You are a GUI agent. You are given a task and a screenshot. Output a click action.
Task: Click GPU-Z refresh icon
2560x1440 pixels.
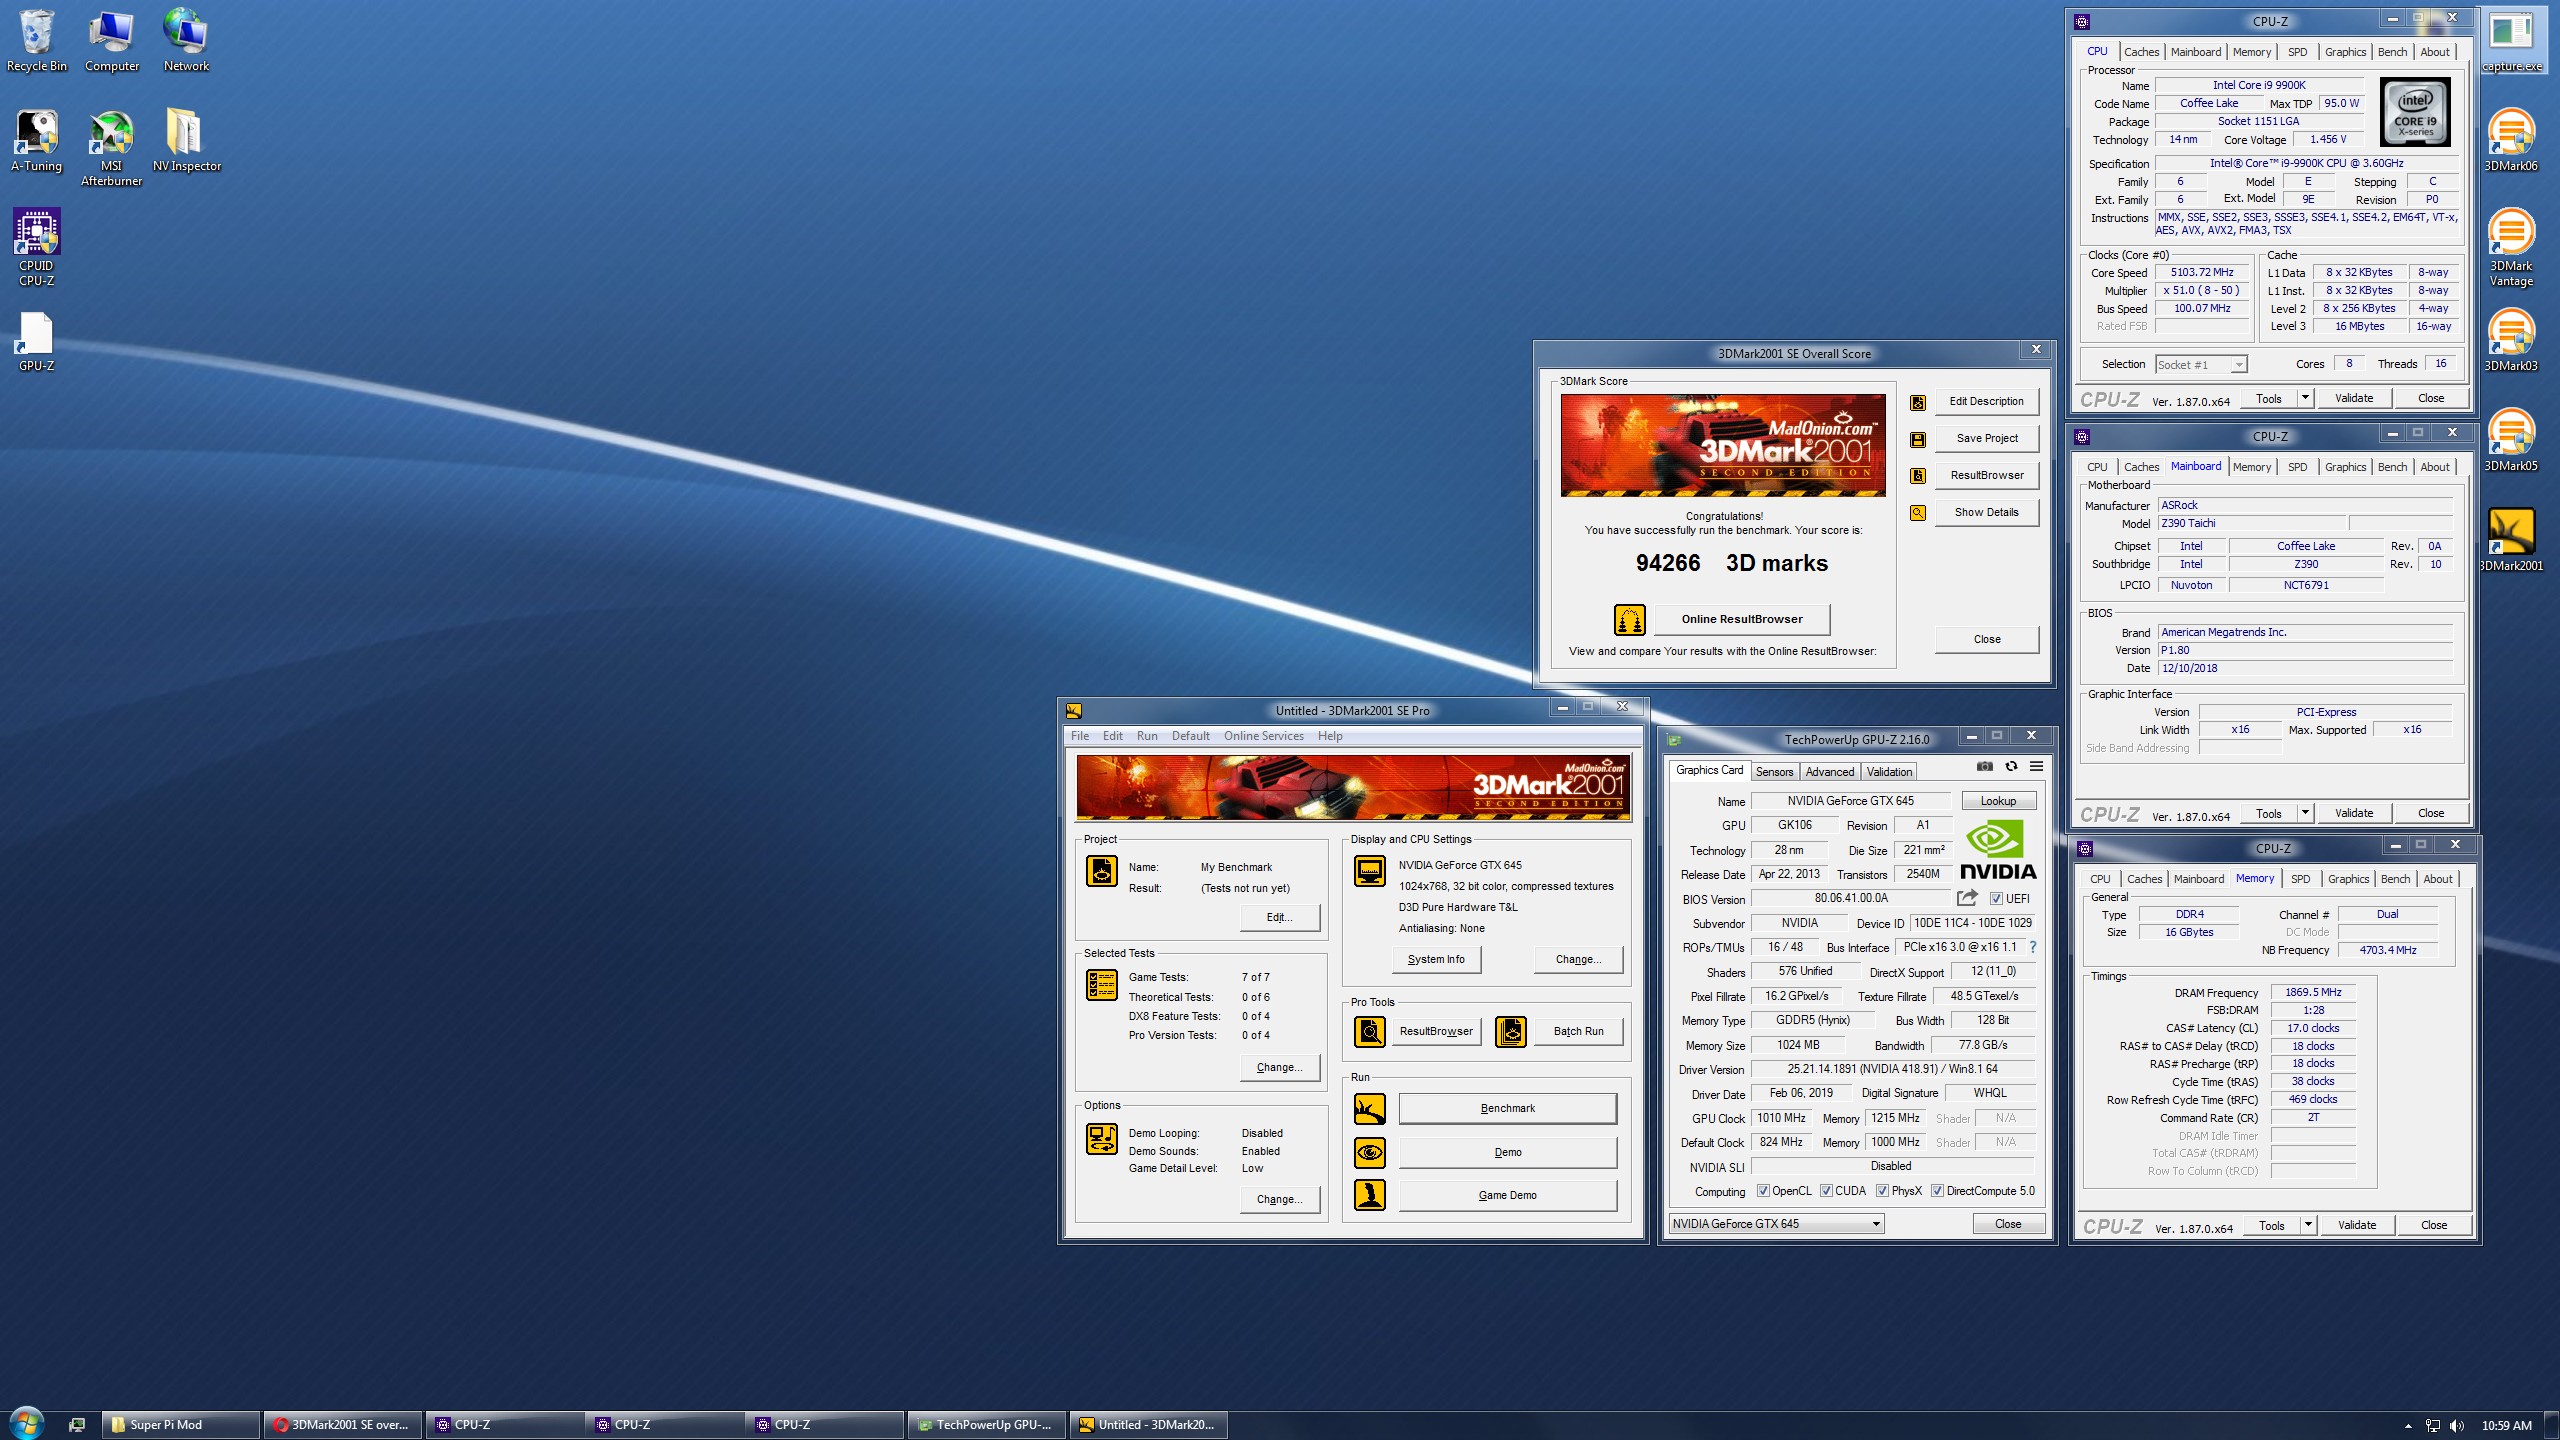point(2011,767)
